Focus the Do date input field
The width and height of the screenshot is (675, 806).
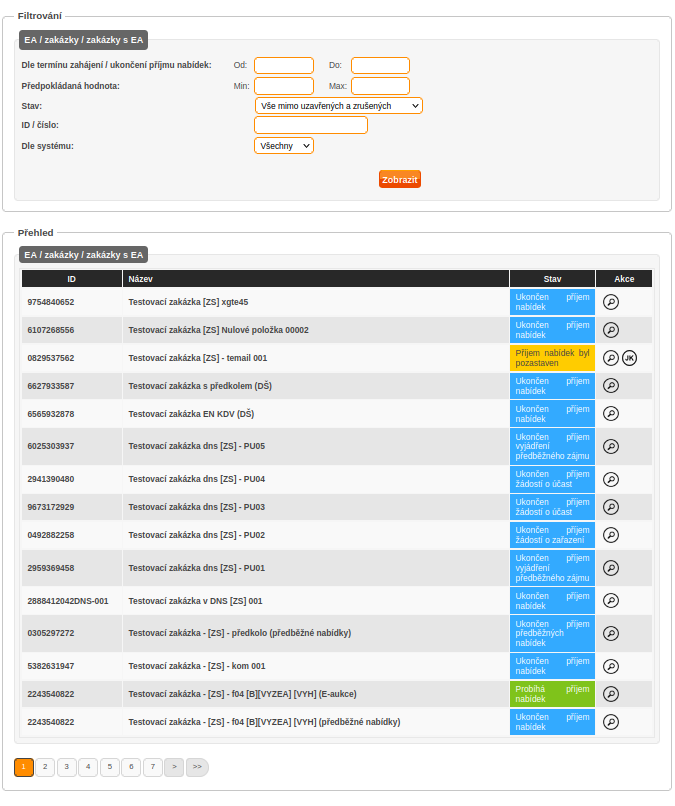point(380,66)
